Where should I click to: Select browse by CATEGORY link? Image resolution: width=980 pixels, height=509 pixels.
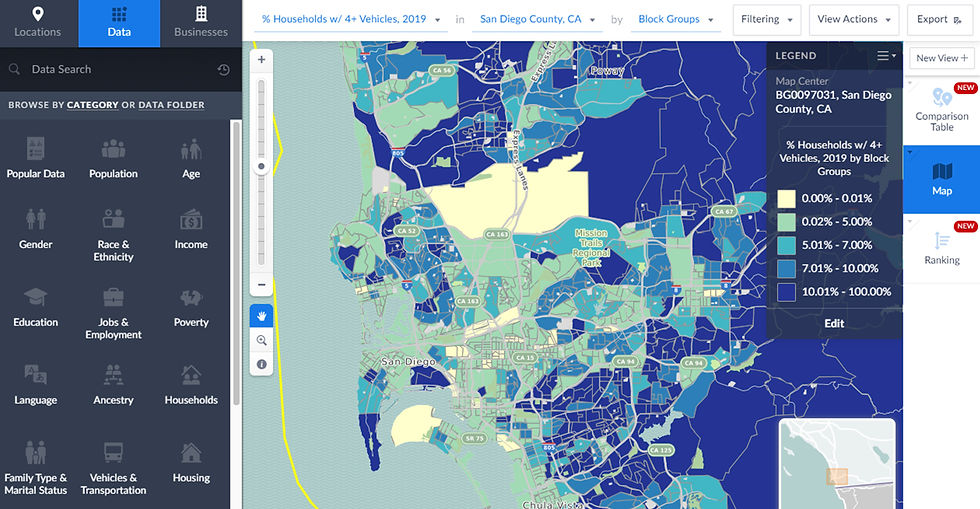92,105
